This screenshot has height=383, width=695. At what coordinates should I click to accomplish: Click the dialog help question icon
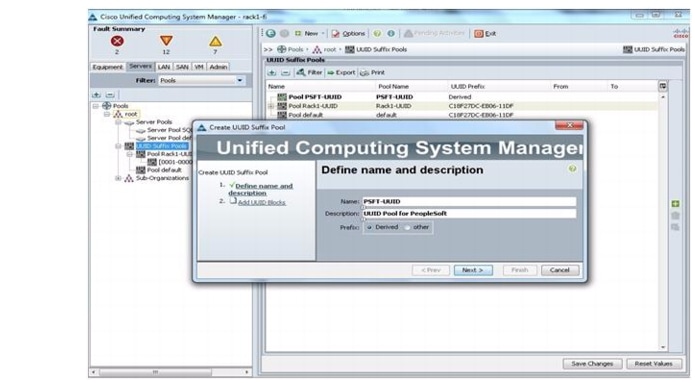572,169
